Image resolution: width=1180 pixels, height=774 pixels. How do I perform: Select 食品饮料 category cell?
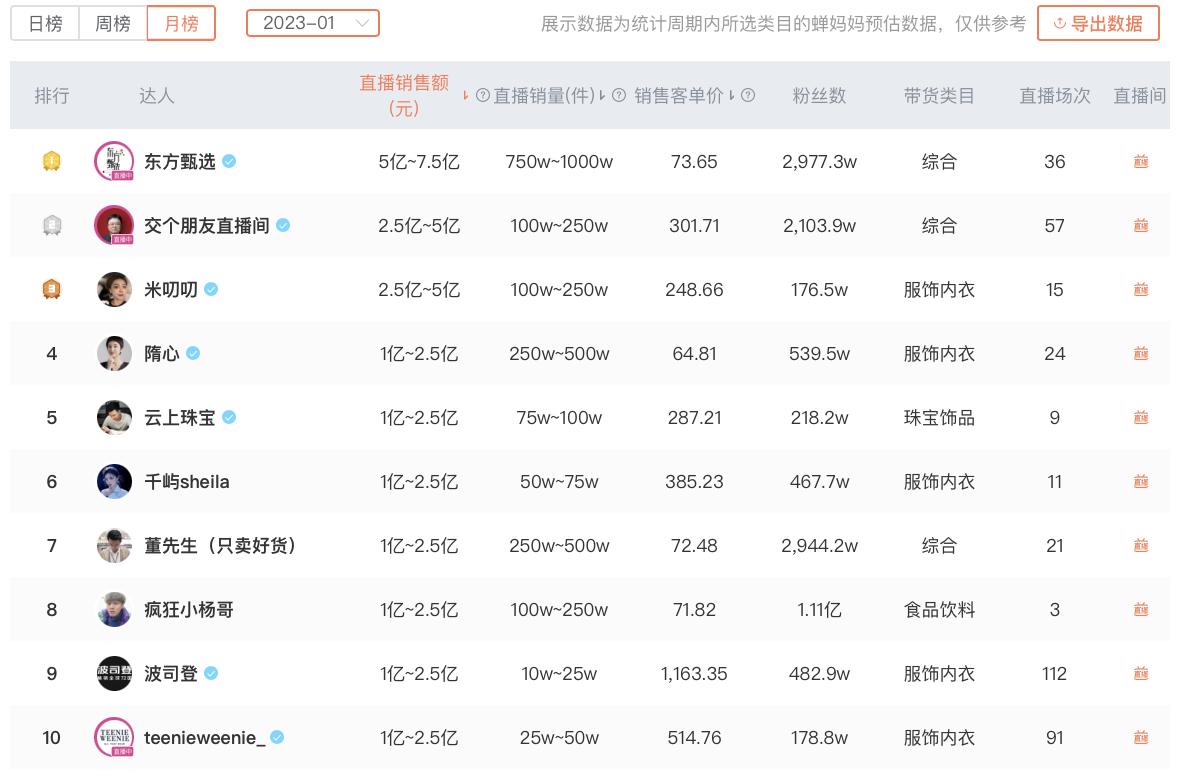(x=939, y=609)
